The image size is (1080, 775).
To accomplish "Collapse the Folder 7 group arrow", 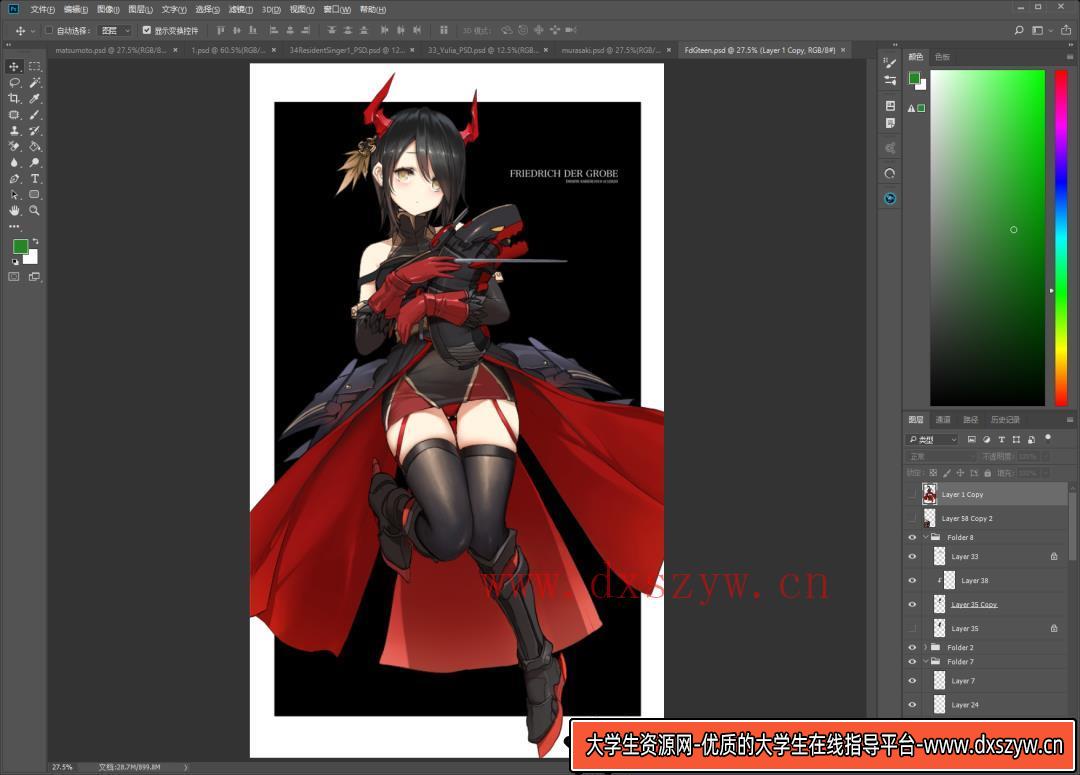I will [926, 661].
